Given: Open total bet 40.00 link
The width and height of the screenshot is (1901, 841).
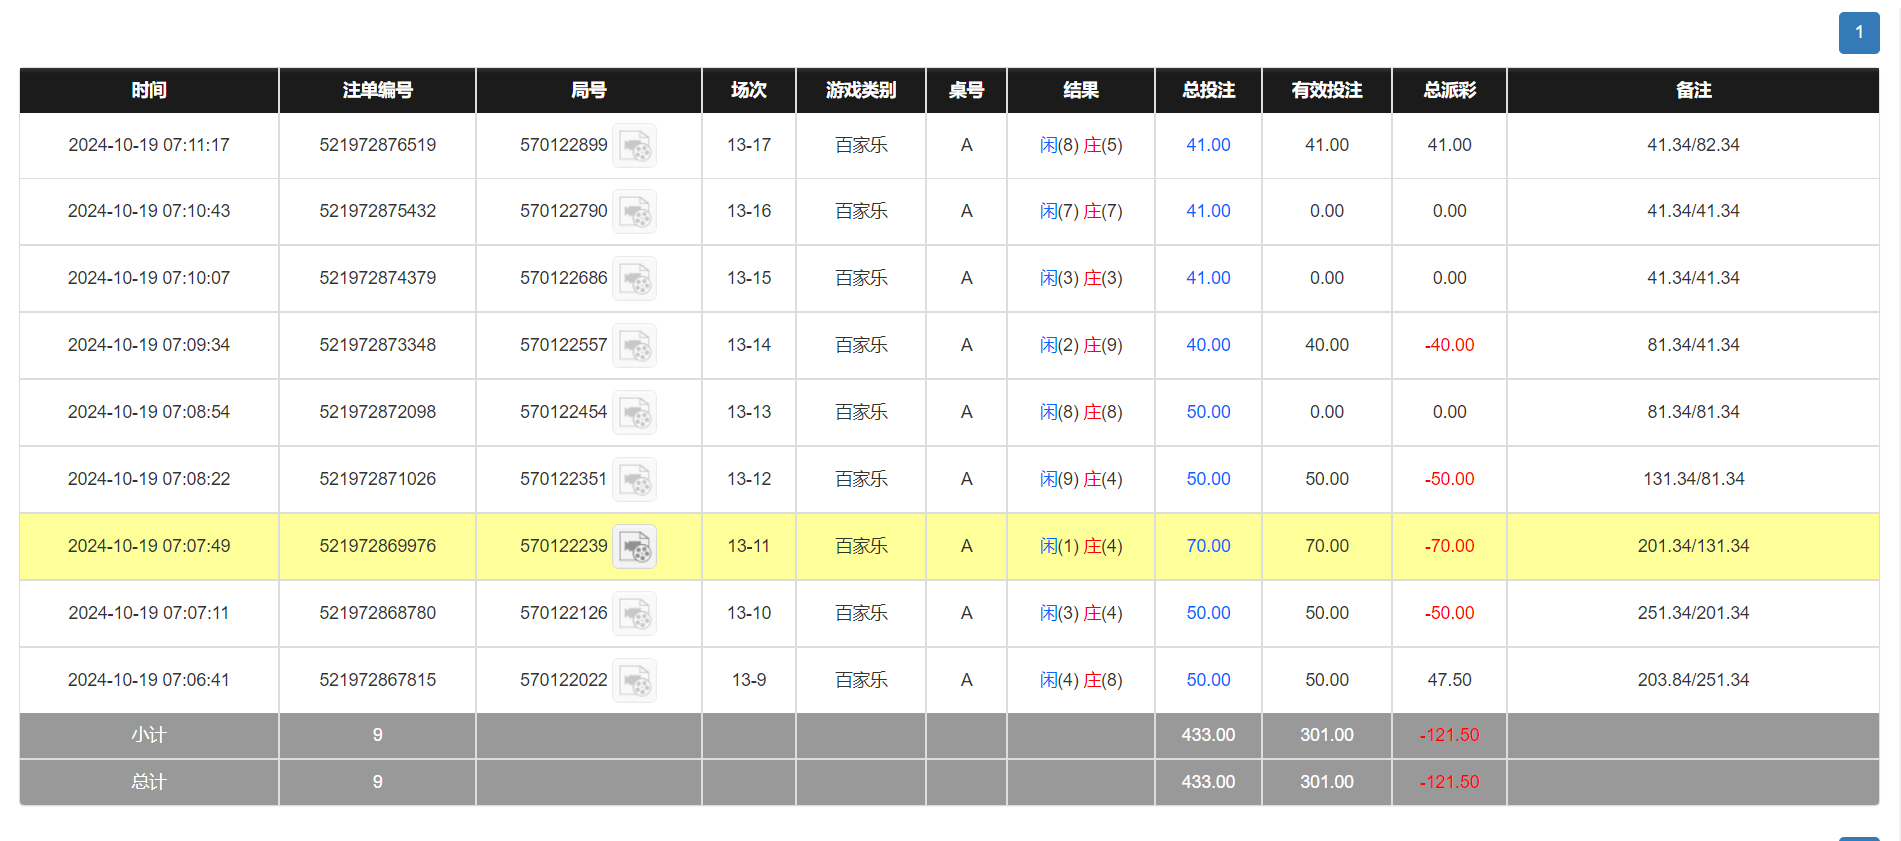Looking at the screenshot, I should (1208, 345).
